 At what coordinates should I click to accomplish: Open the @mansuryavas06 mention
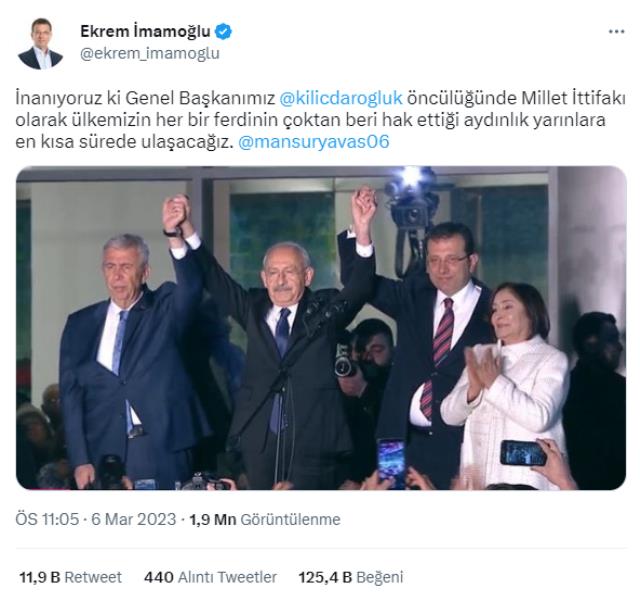pyautogui.click(x=313, y=142)
